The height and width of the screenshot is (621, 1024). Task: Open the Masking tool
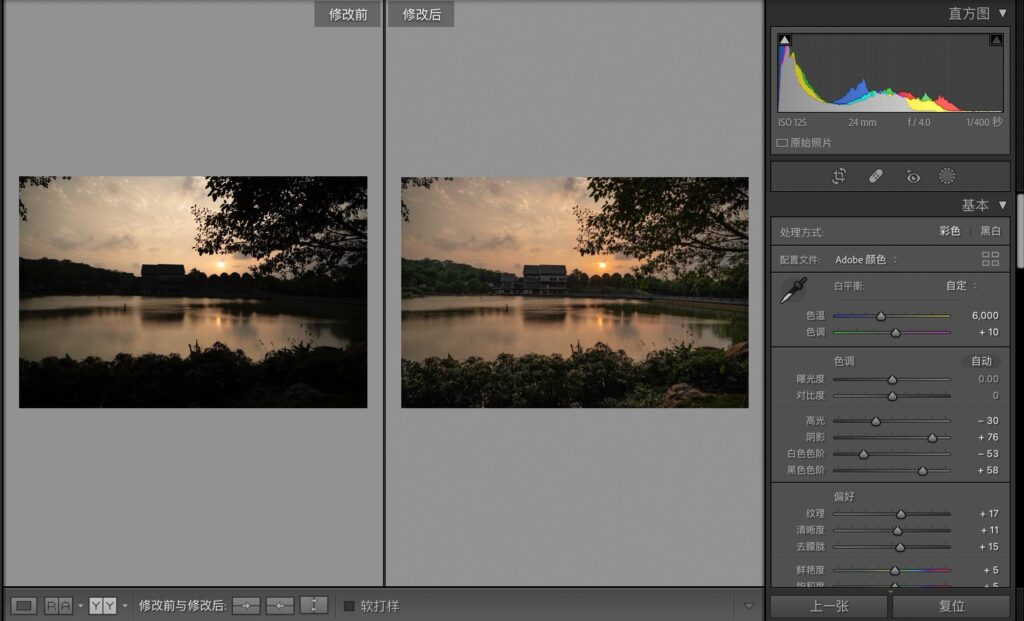click(x=947, y=176)
